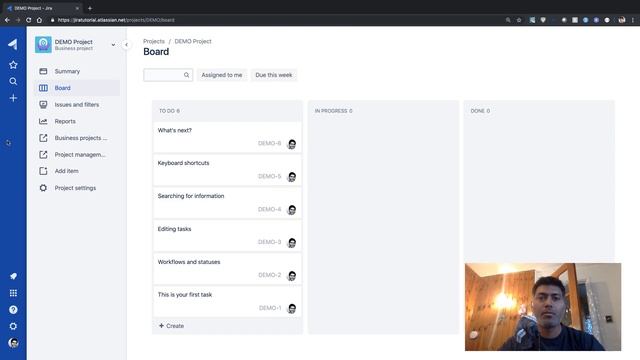The image size is (640, 360).
Task: Open Summary in the project sidebar
Action: coord(77,71)
